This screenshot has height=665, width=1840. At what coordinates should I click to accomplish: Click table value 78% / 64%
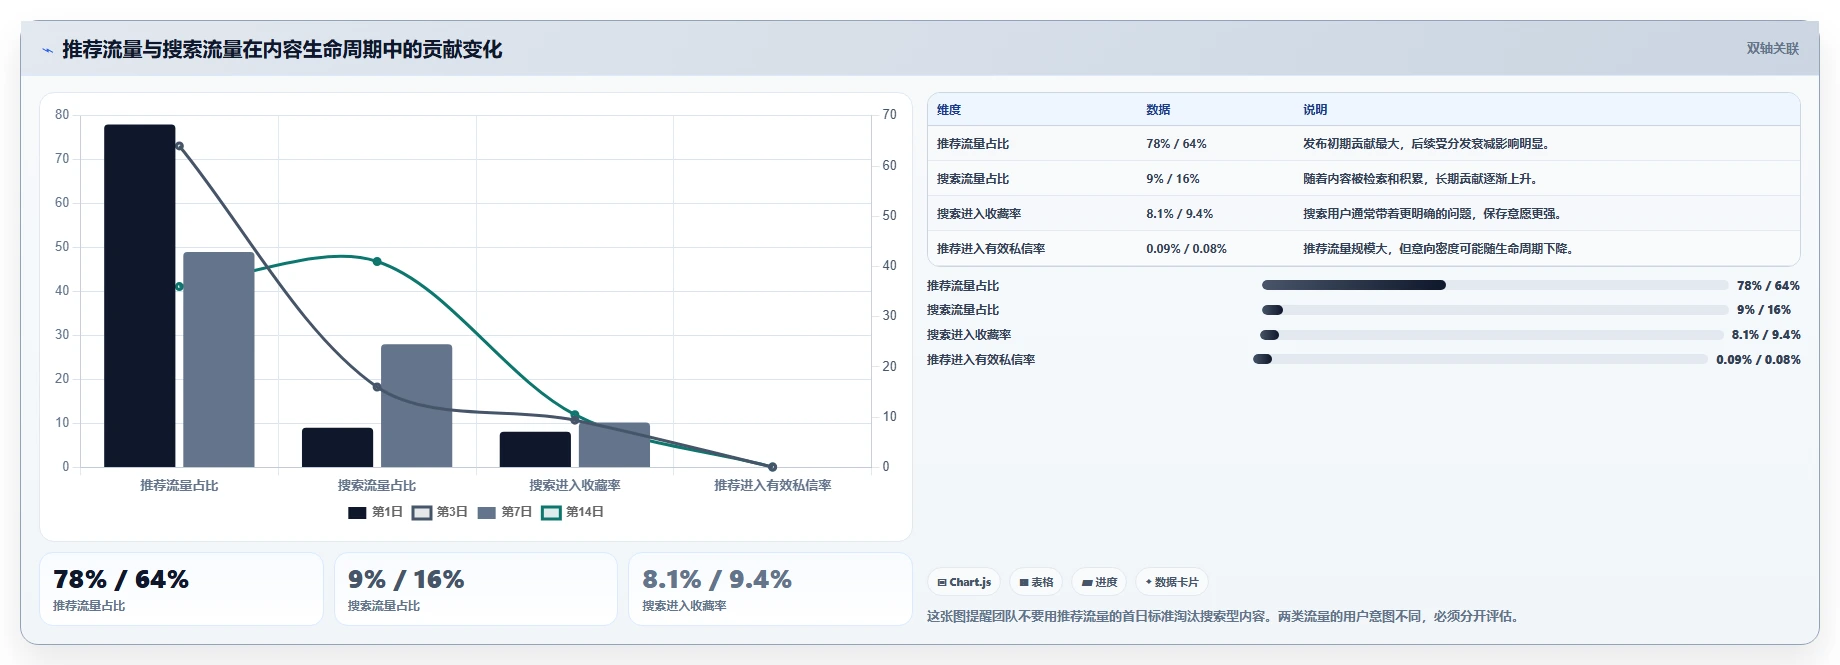pyautogui.click(x=1176, y=144)
